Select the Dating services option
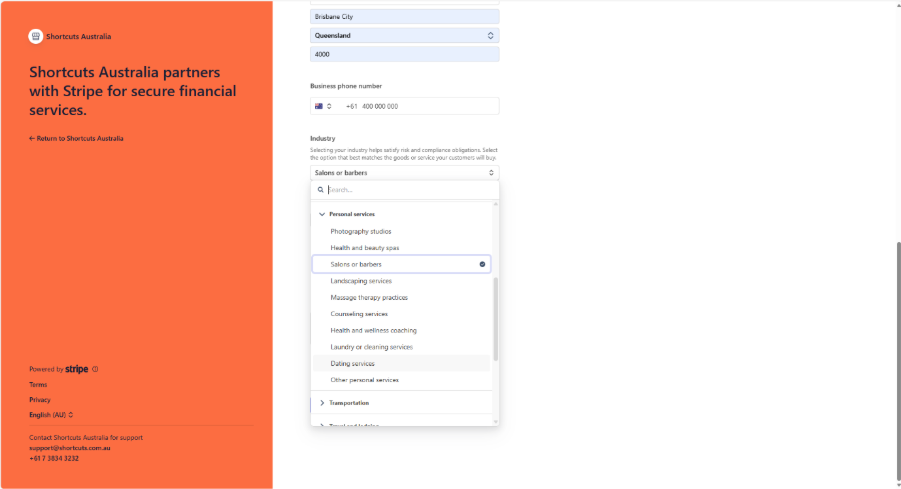Image resolution: width=901 pixels, height=489 pixels. (352, 364)
